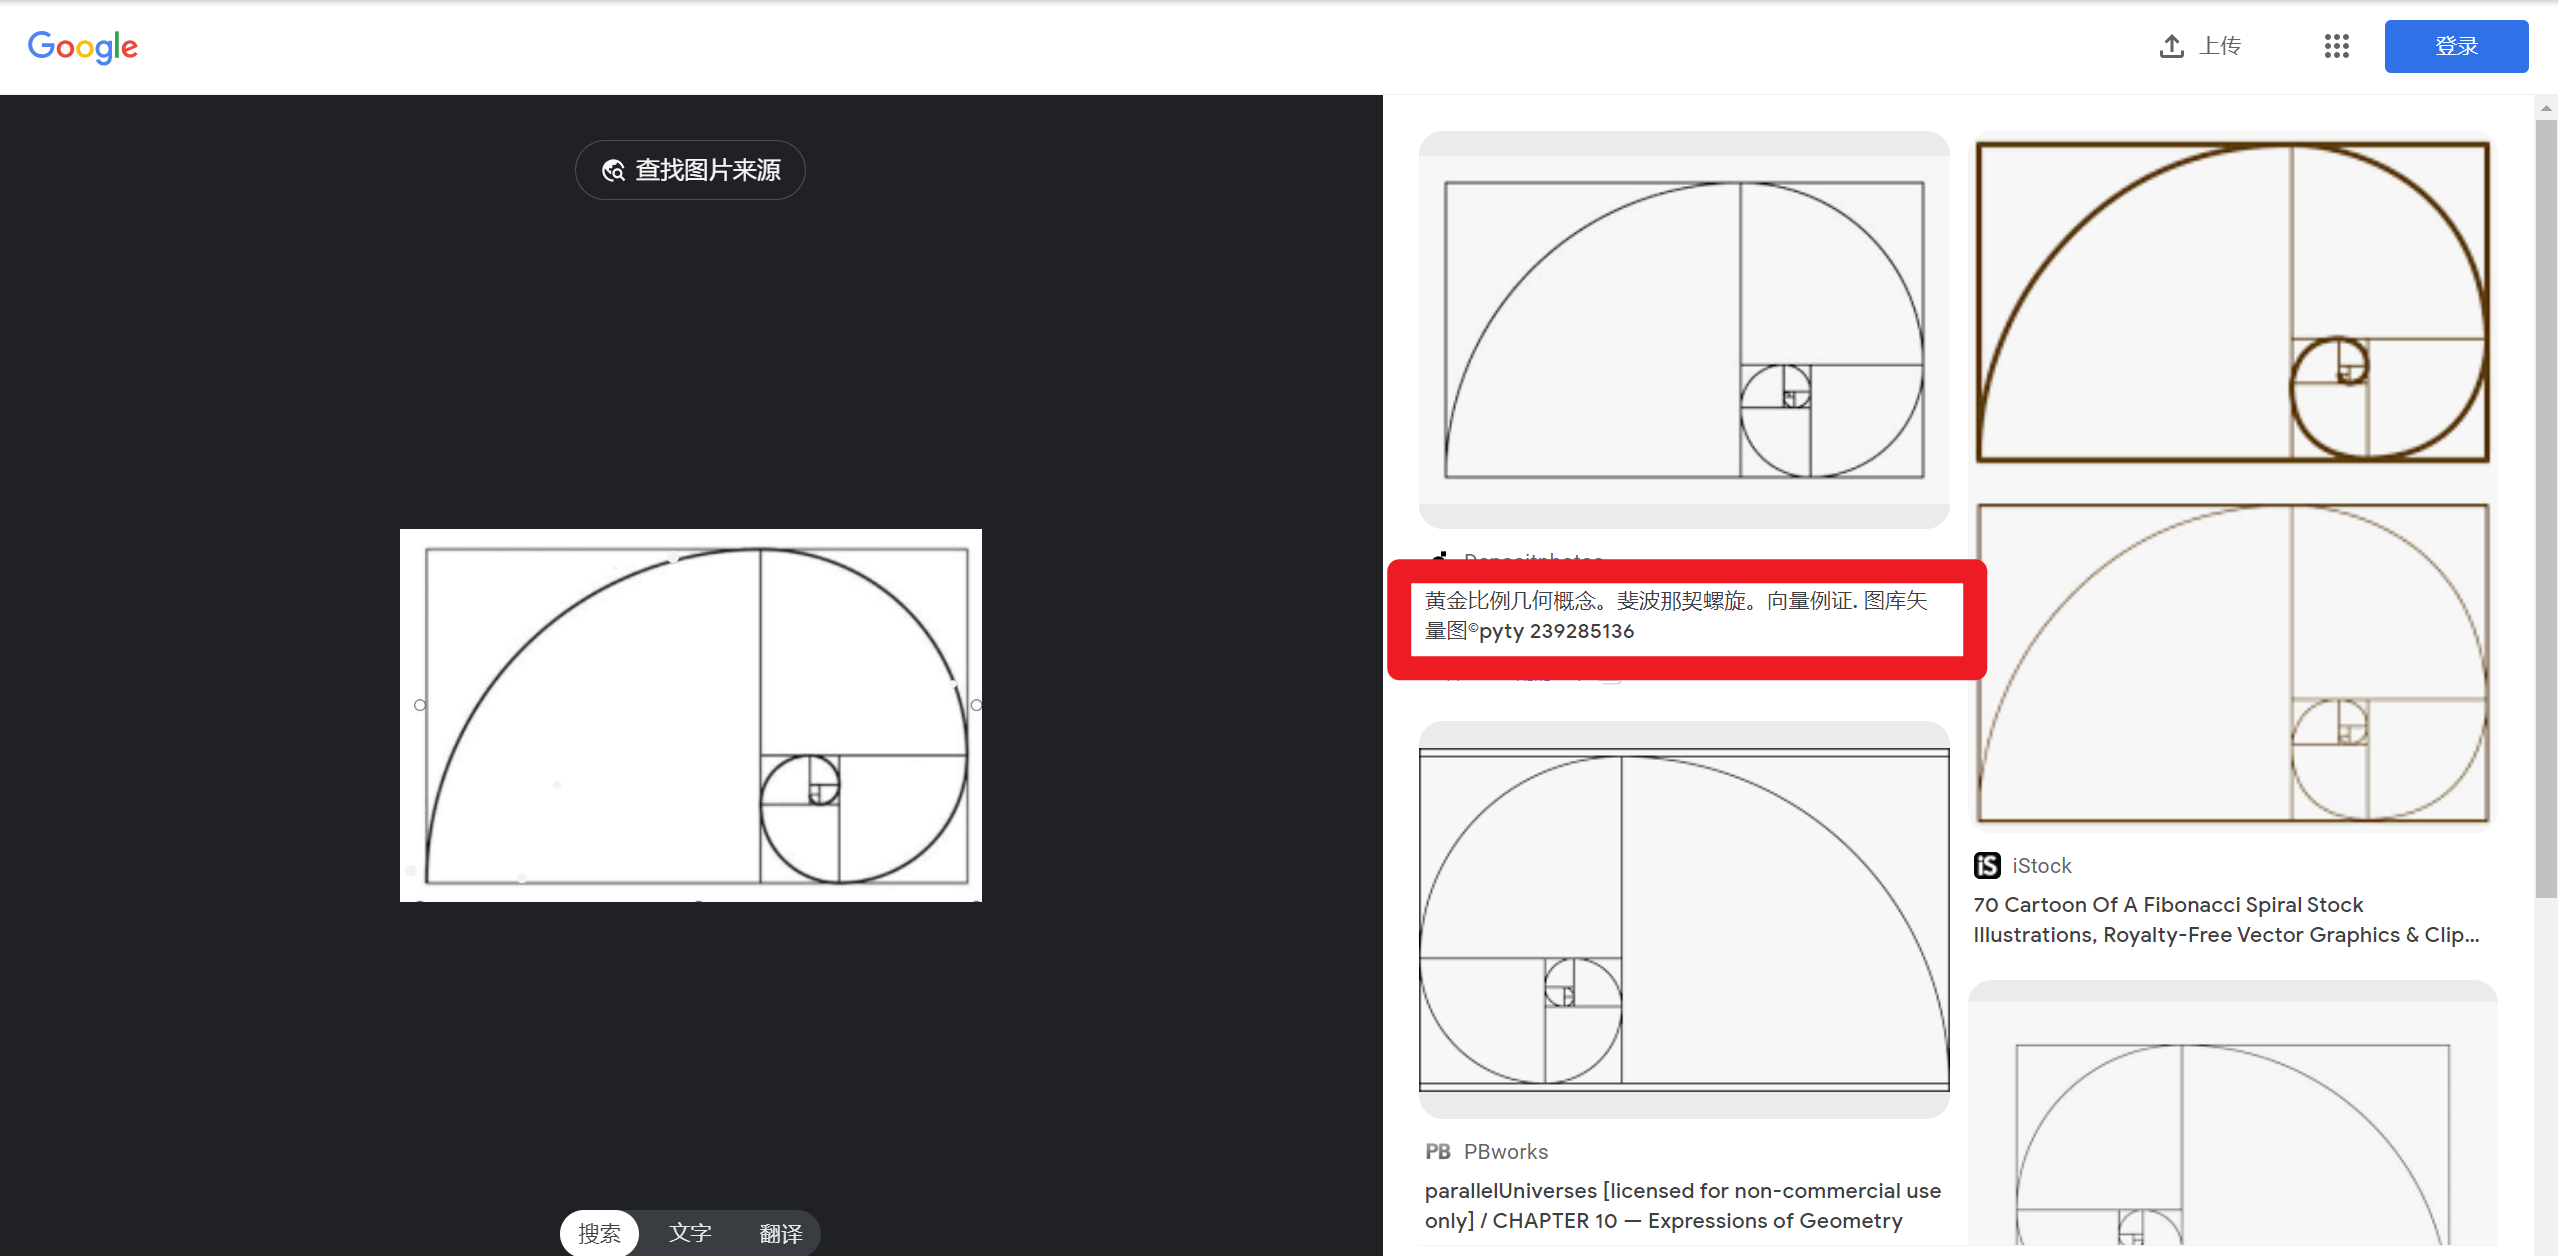Open the brown spiral iStock thumbnail
Screen dimensions: 2558x1256
coord(2232,480)
